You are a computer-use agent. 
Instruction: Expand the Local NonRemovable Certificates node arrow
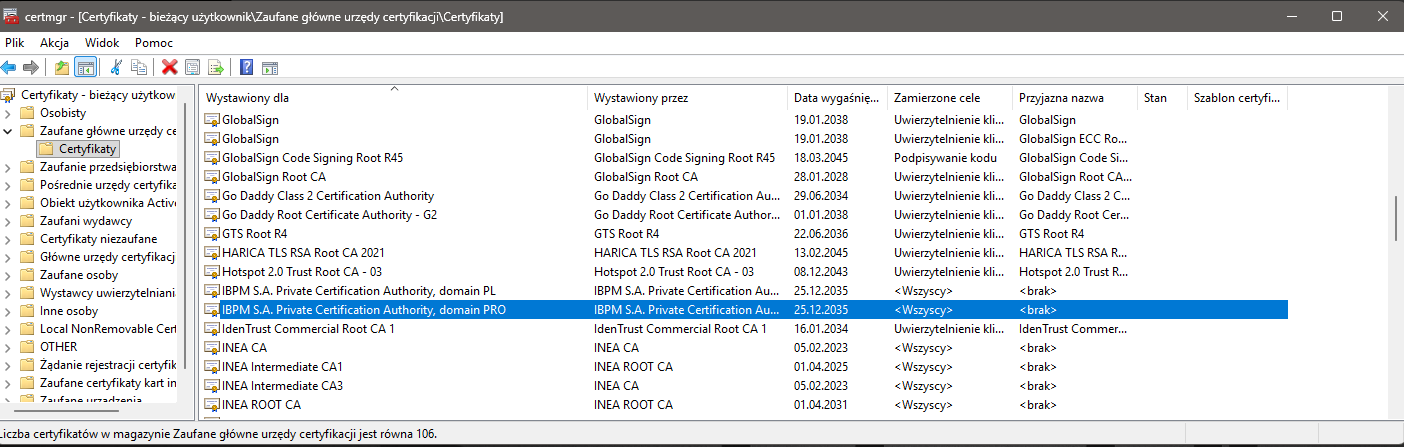(x=8, y=329)
